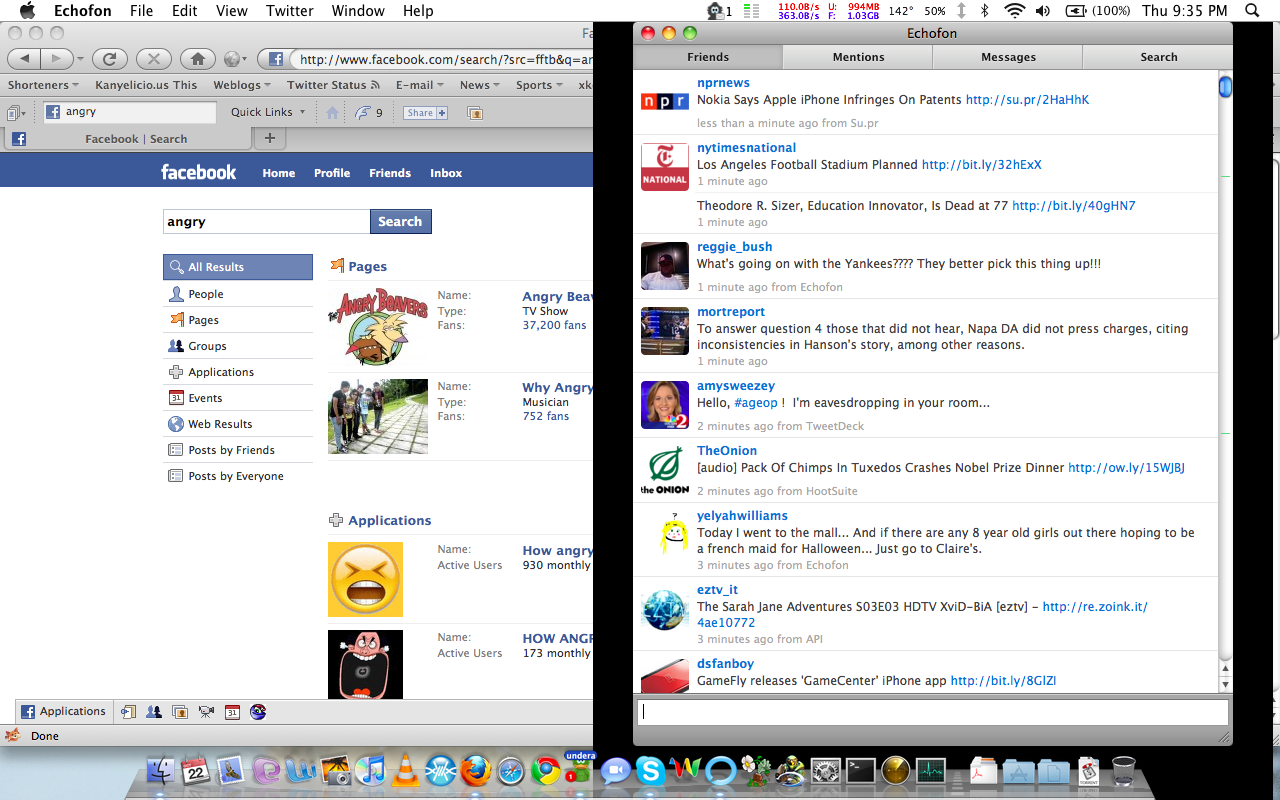The height and width of the screenshot is (800, 1280).
Task: Click the Echofon tweet compose field
Action: click(x=932, y=712)
